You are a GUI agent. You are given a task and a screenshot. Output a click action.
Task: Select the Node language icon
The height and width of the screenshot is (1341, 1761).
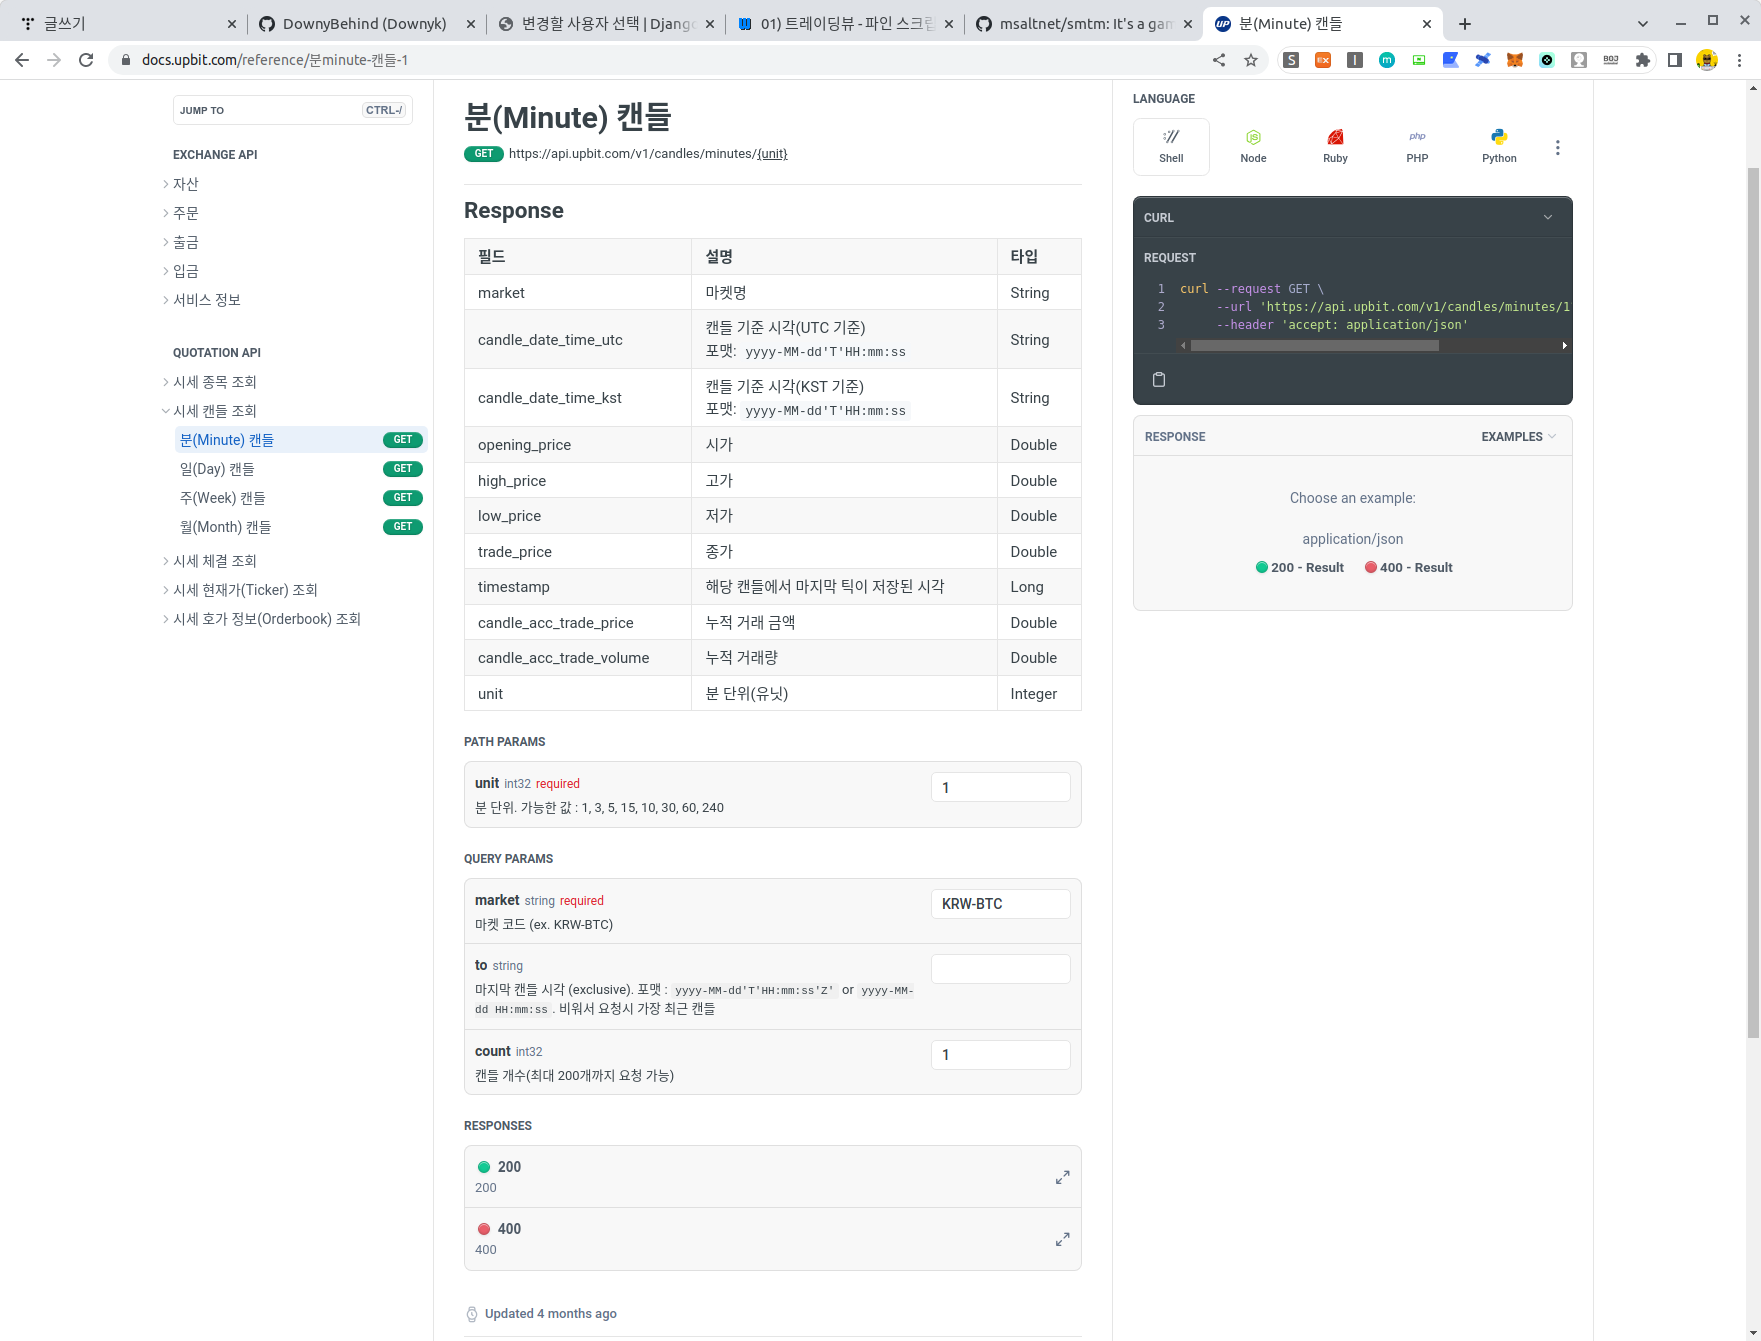(1253, 146)
